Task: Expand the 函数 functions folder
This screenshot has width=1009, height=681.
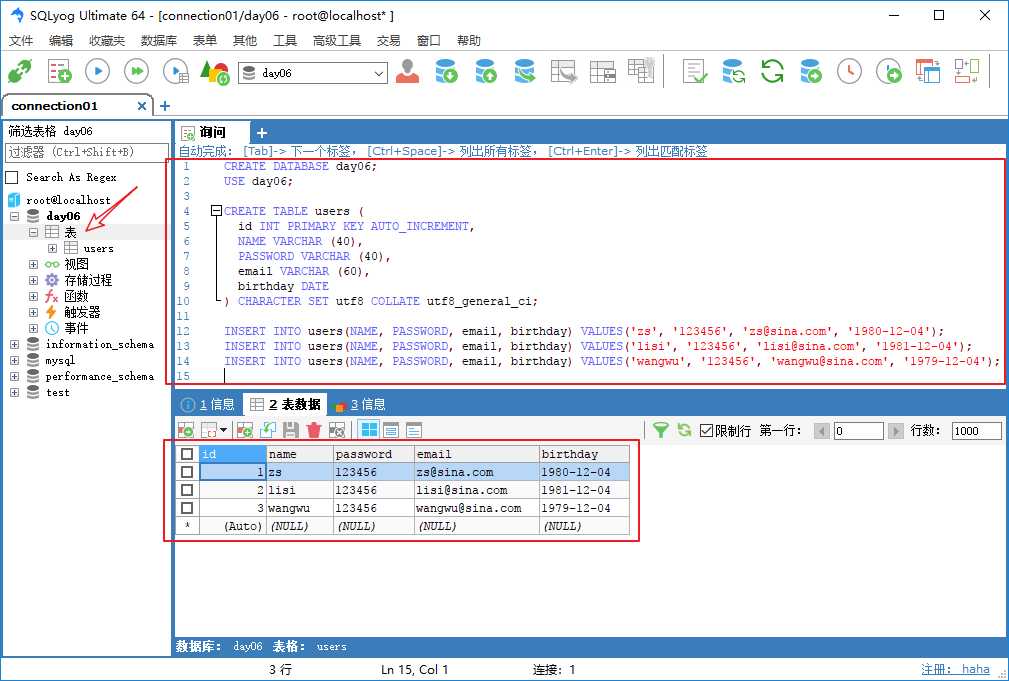Action: [33, 297]
